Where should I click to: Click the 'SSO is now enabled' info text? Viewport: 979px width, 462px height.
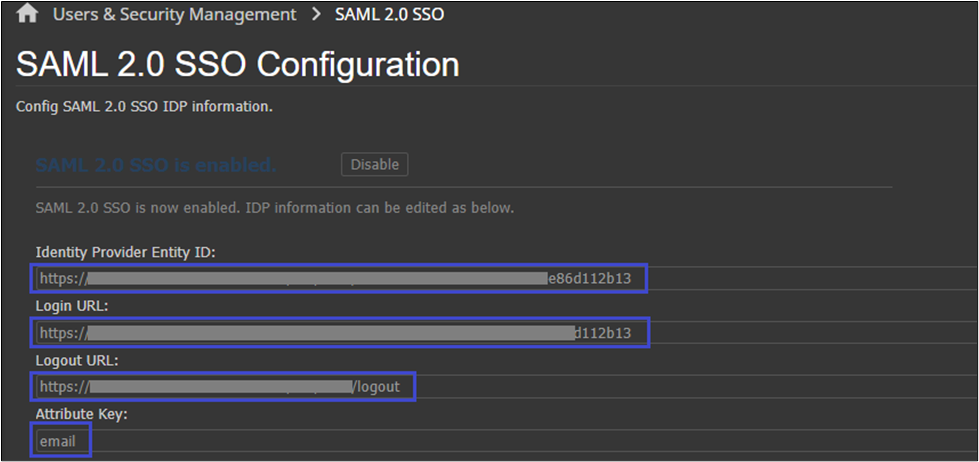(274, 208)
